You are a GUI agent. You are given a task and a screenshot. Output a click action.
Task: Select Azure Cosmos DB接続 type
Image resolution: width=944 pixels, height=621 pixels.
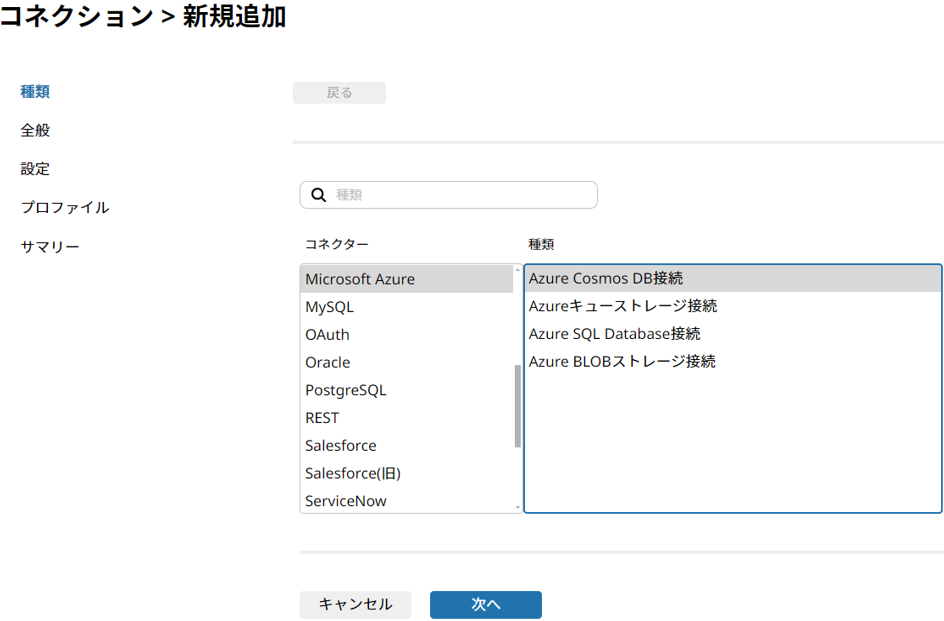coord(606,278)
